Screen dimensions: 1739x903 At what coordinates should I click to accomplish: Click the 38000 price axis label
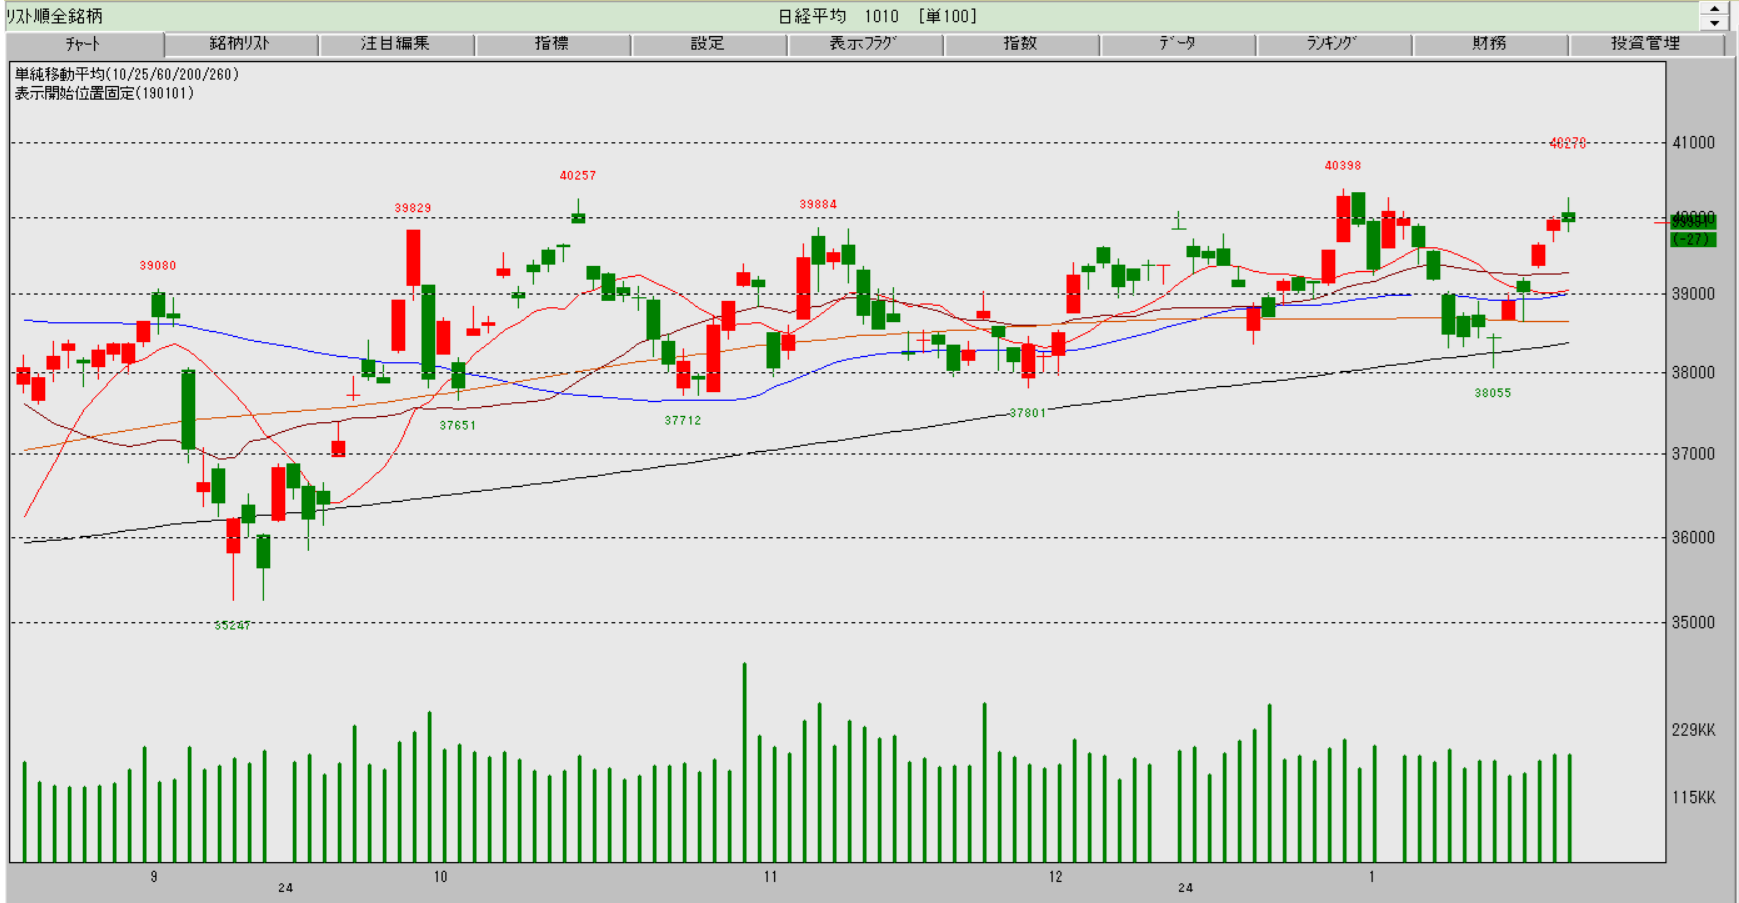1694,373
